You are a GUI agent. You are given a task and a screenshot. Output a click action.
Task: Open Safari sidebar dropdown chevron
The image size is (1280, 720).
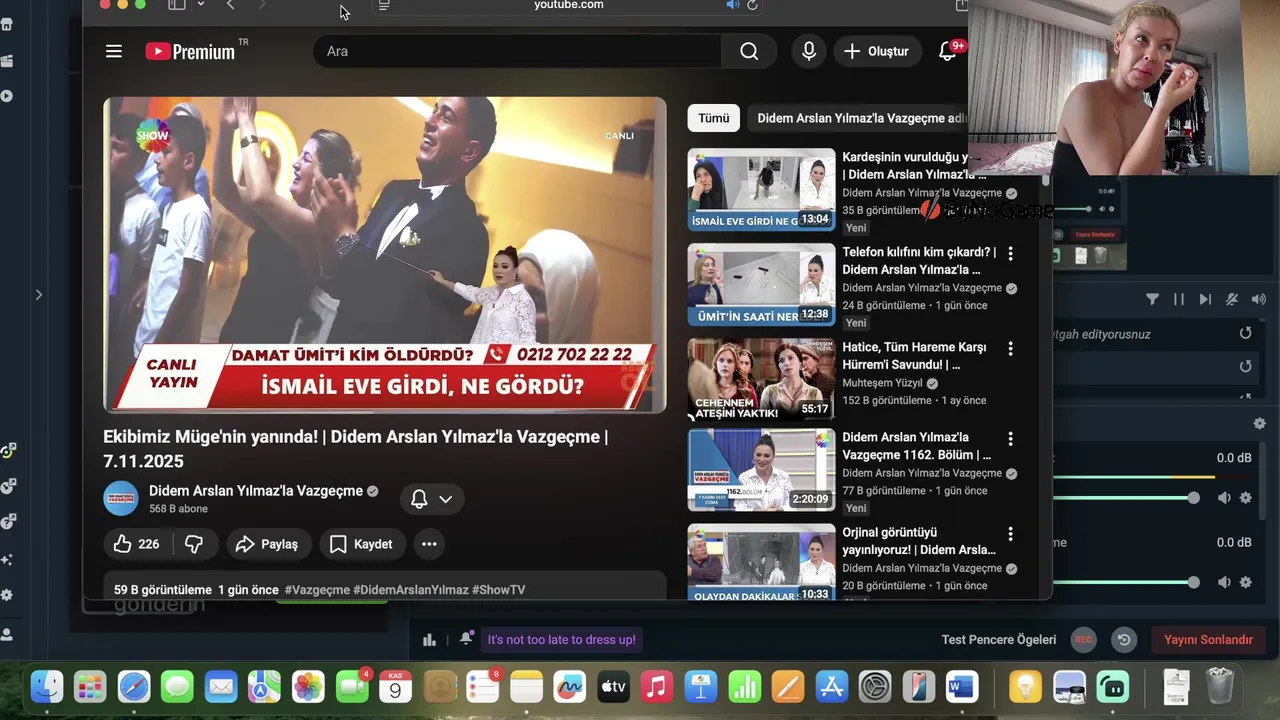click(x=201, y=5)
